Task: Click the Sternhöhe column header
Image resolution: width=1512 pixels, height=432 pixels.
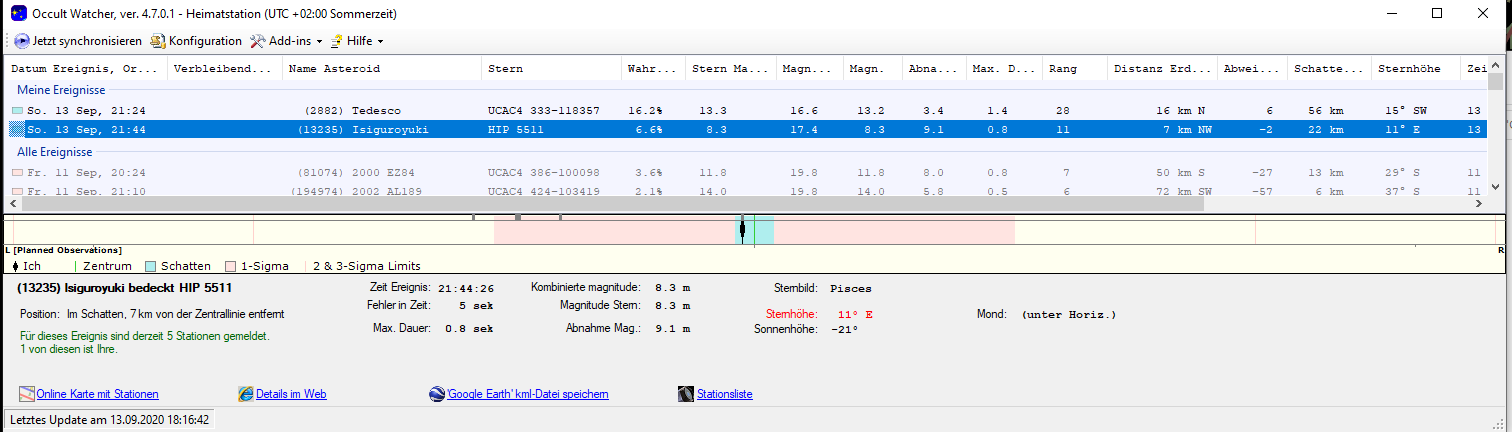Action: [1409, 69]
